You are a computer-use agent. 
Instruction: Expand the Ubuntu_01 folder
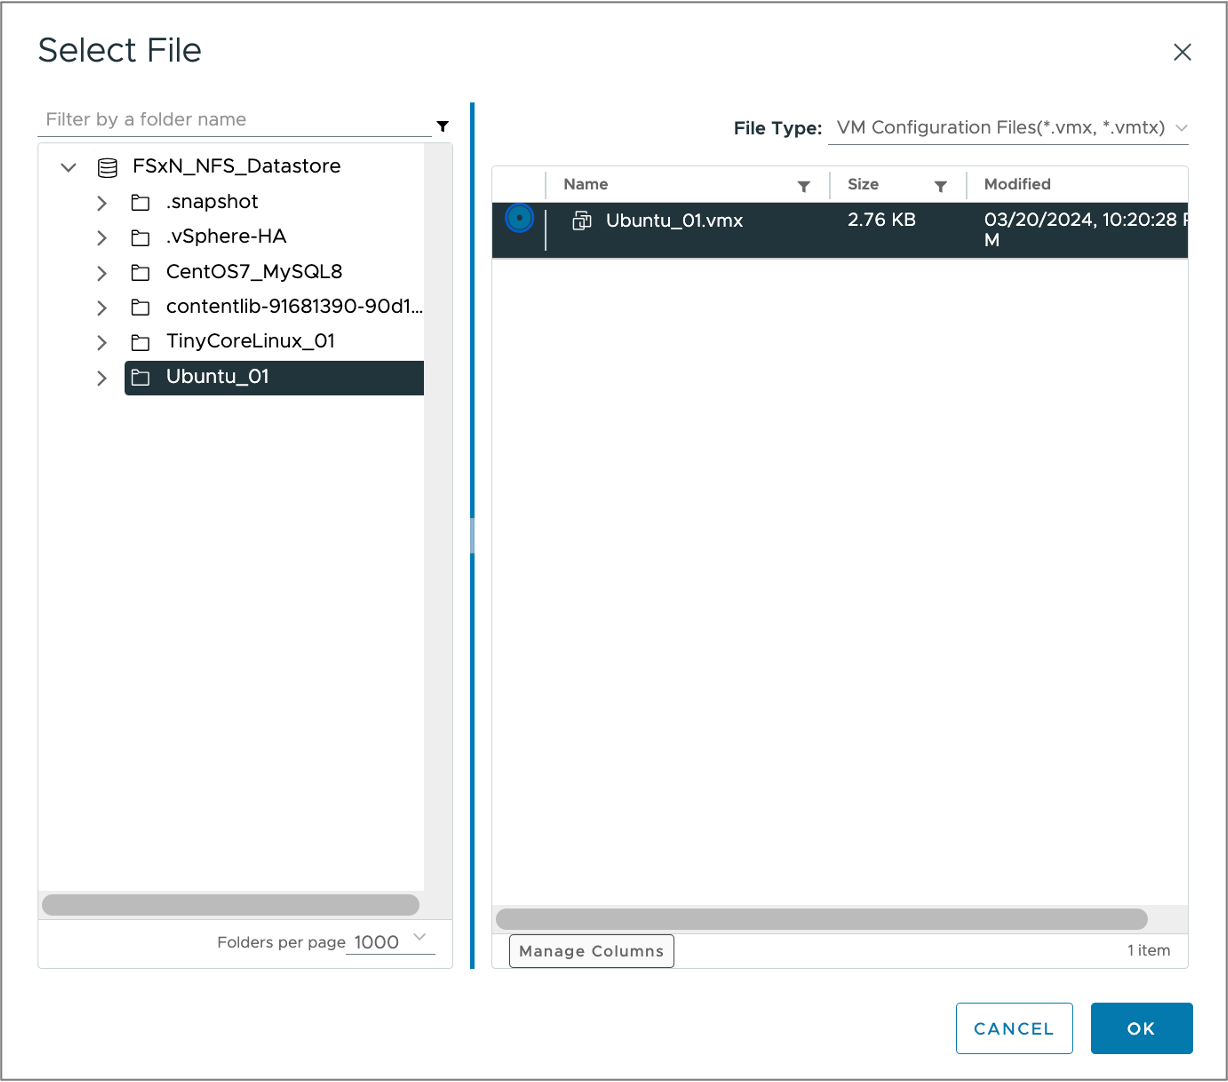101,378
